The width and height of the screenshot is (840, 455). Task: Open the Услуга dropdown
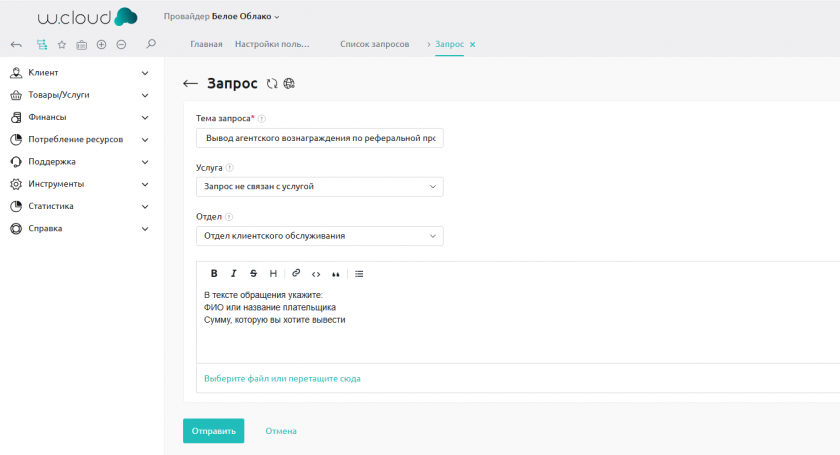[319, 187]
